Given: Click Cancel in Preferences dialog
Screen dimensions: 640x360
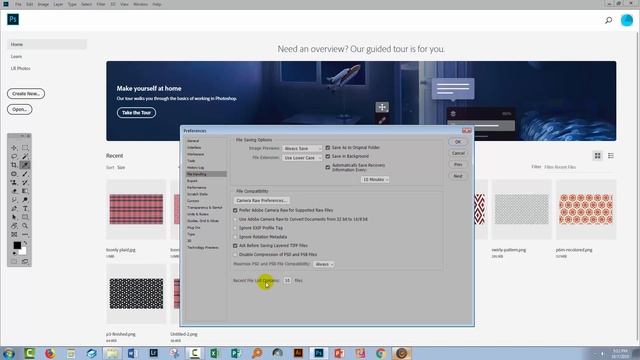Looking at the screenshot, I should [458, 153].
